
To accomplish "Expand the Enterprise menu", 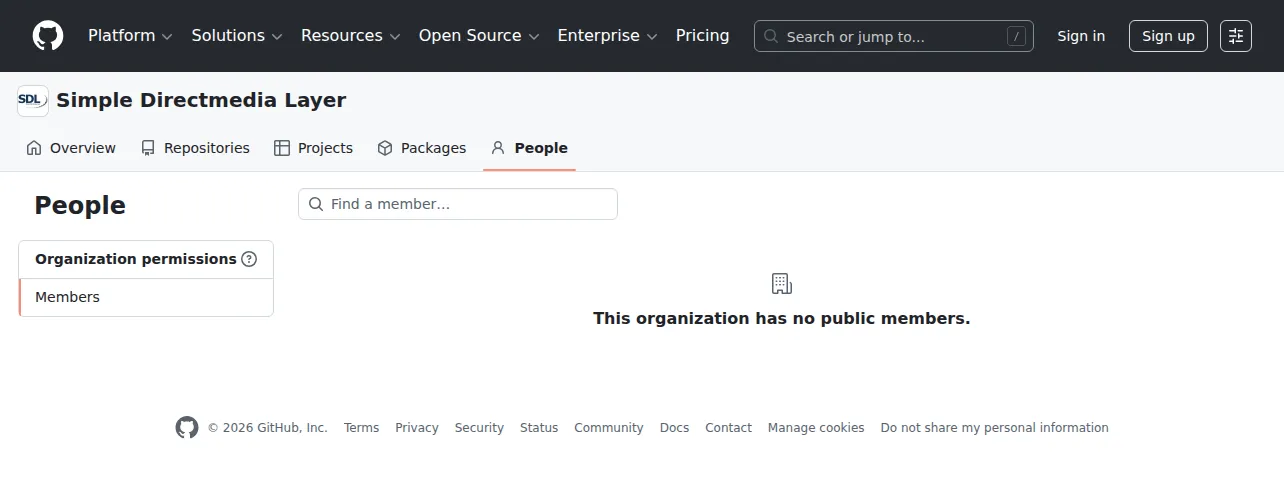I will pos(607,36).
